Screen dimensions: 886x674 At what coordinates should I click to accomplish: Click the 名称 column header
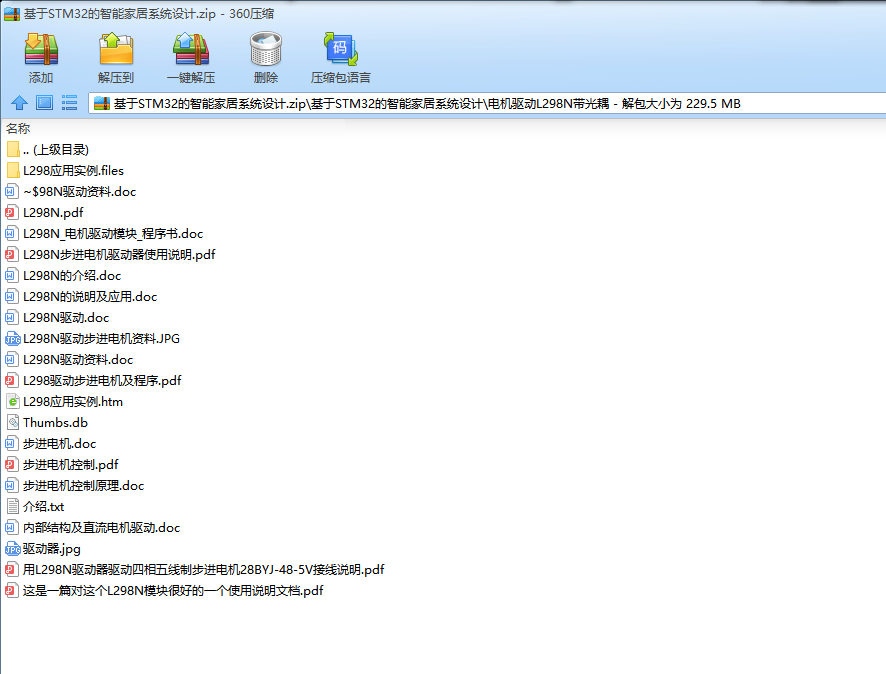tap(18, 128)
